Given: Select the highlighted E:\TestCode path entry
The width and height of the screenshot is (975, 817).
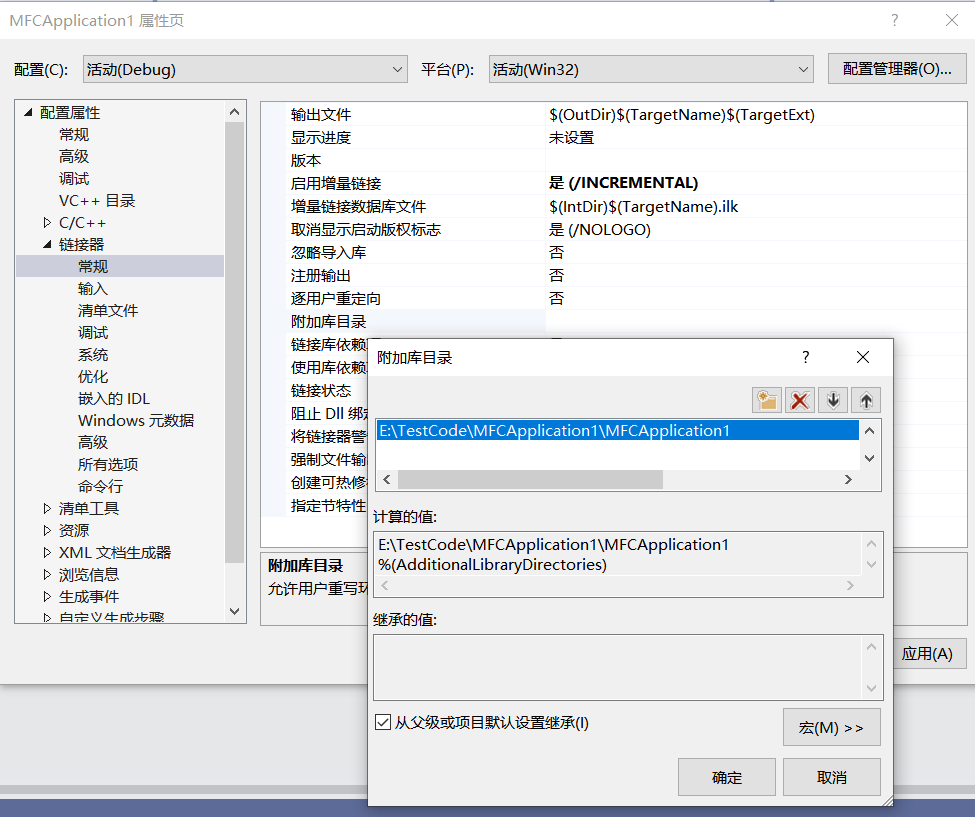Looking at the screenshot, I should 617,430.
